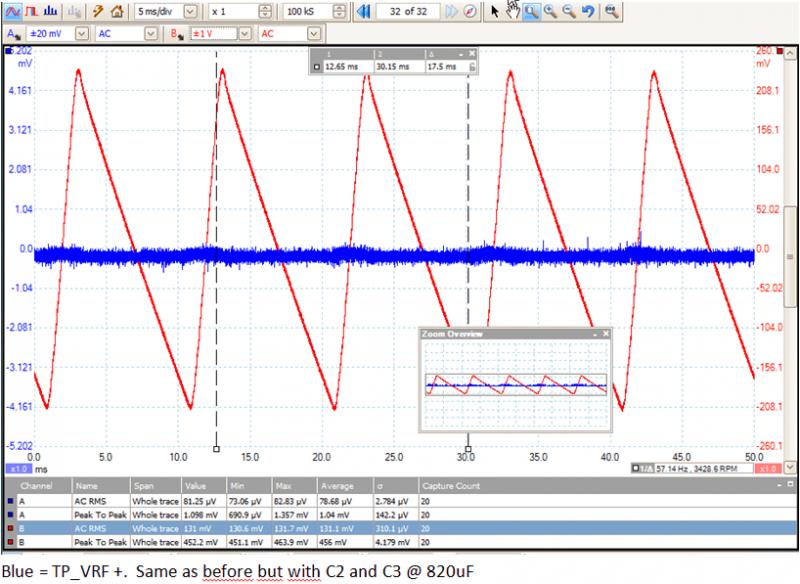Select the arrow pointer tool
Viewport: 800px width, 584px height.
(494, 11)
